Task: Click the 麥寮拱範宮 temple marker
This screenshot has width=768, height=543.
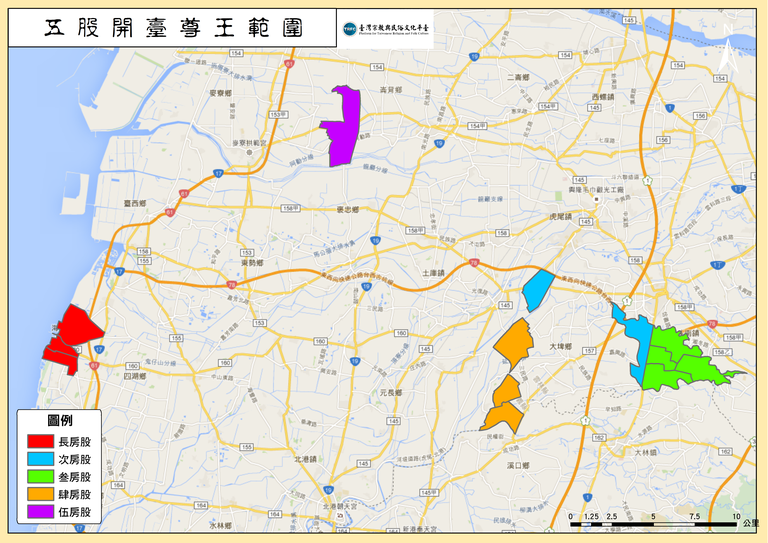Action: pos(249,152)
